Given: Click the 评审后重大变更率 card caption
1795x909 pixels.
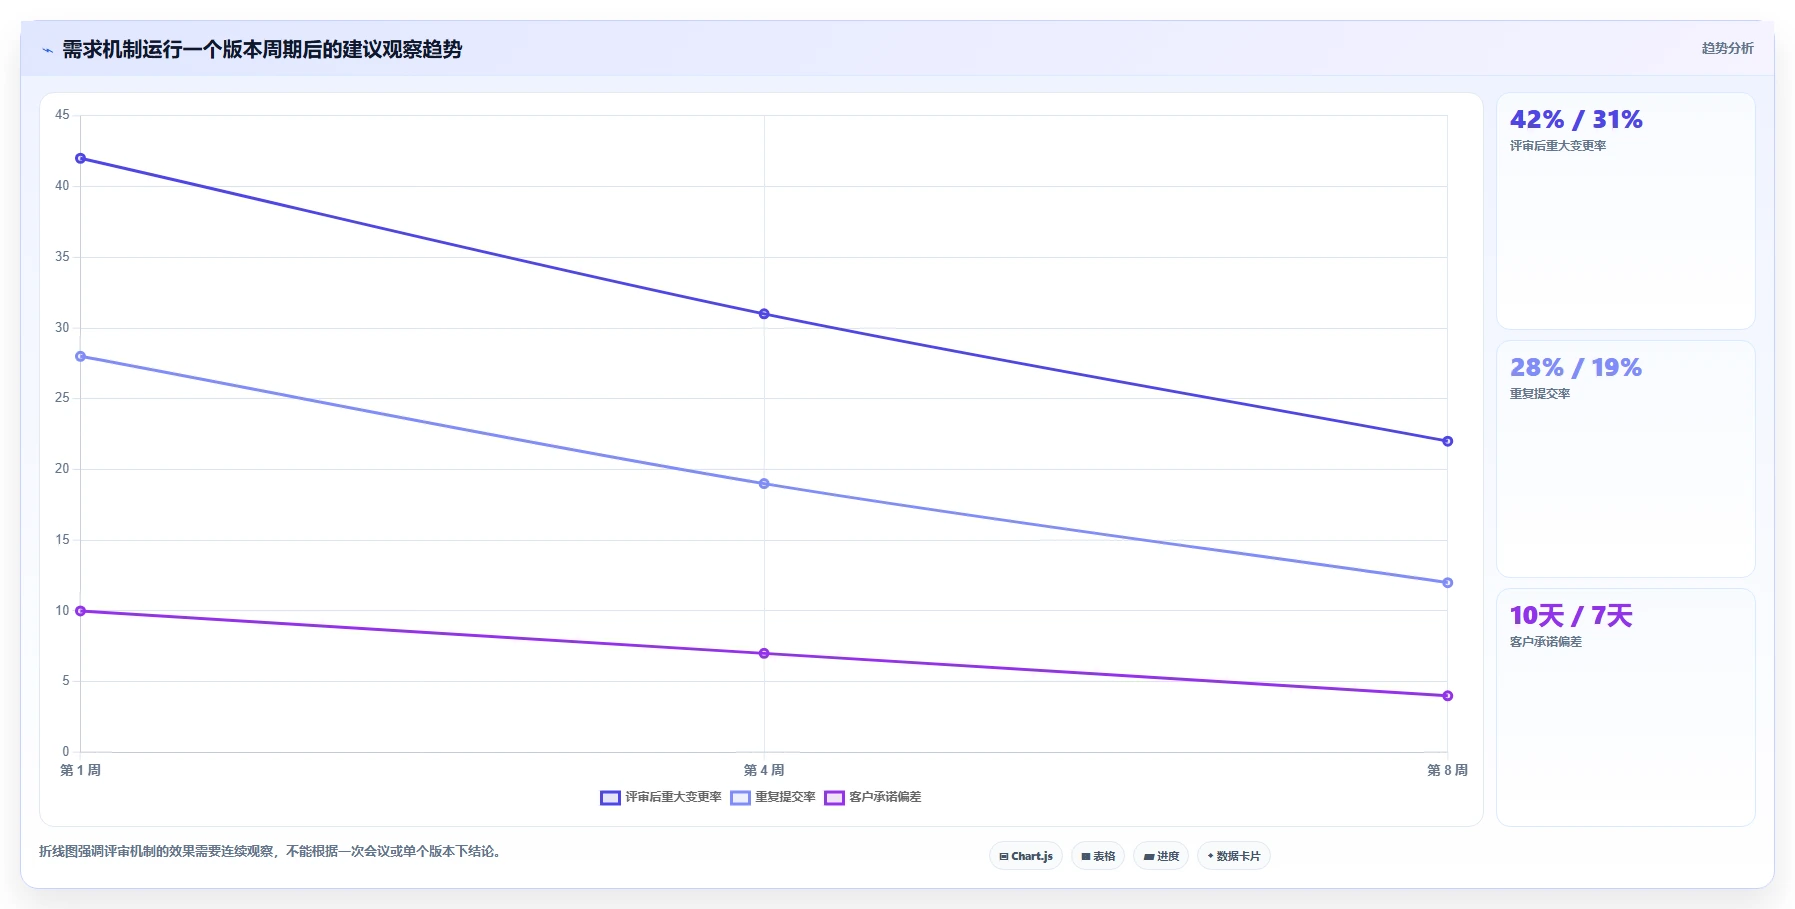Looking at the screenshot, I should [1558, 146].
